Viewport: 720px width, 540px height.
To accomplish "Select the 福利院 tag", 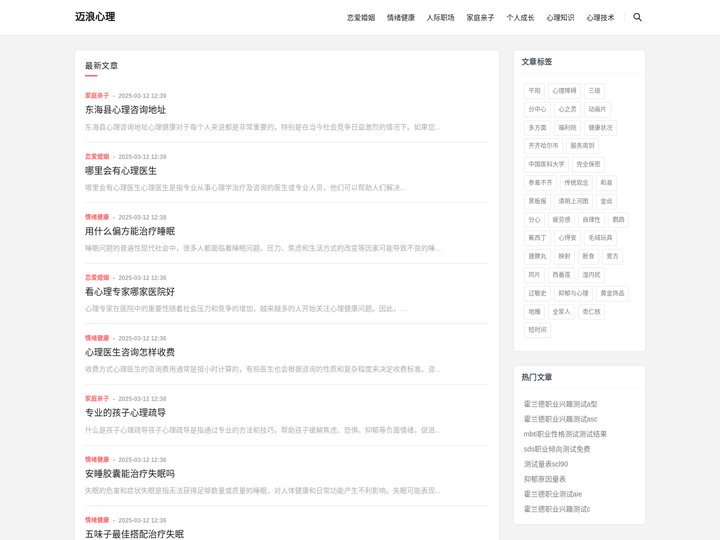I will click(567, 127).
